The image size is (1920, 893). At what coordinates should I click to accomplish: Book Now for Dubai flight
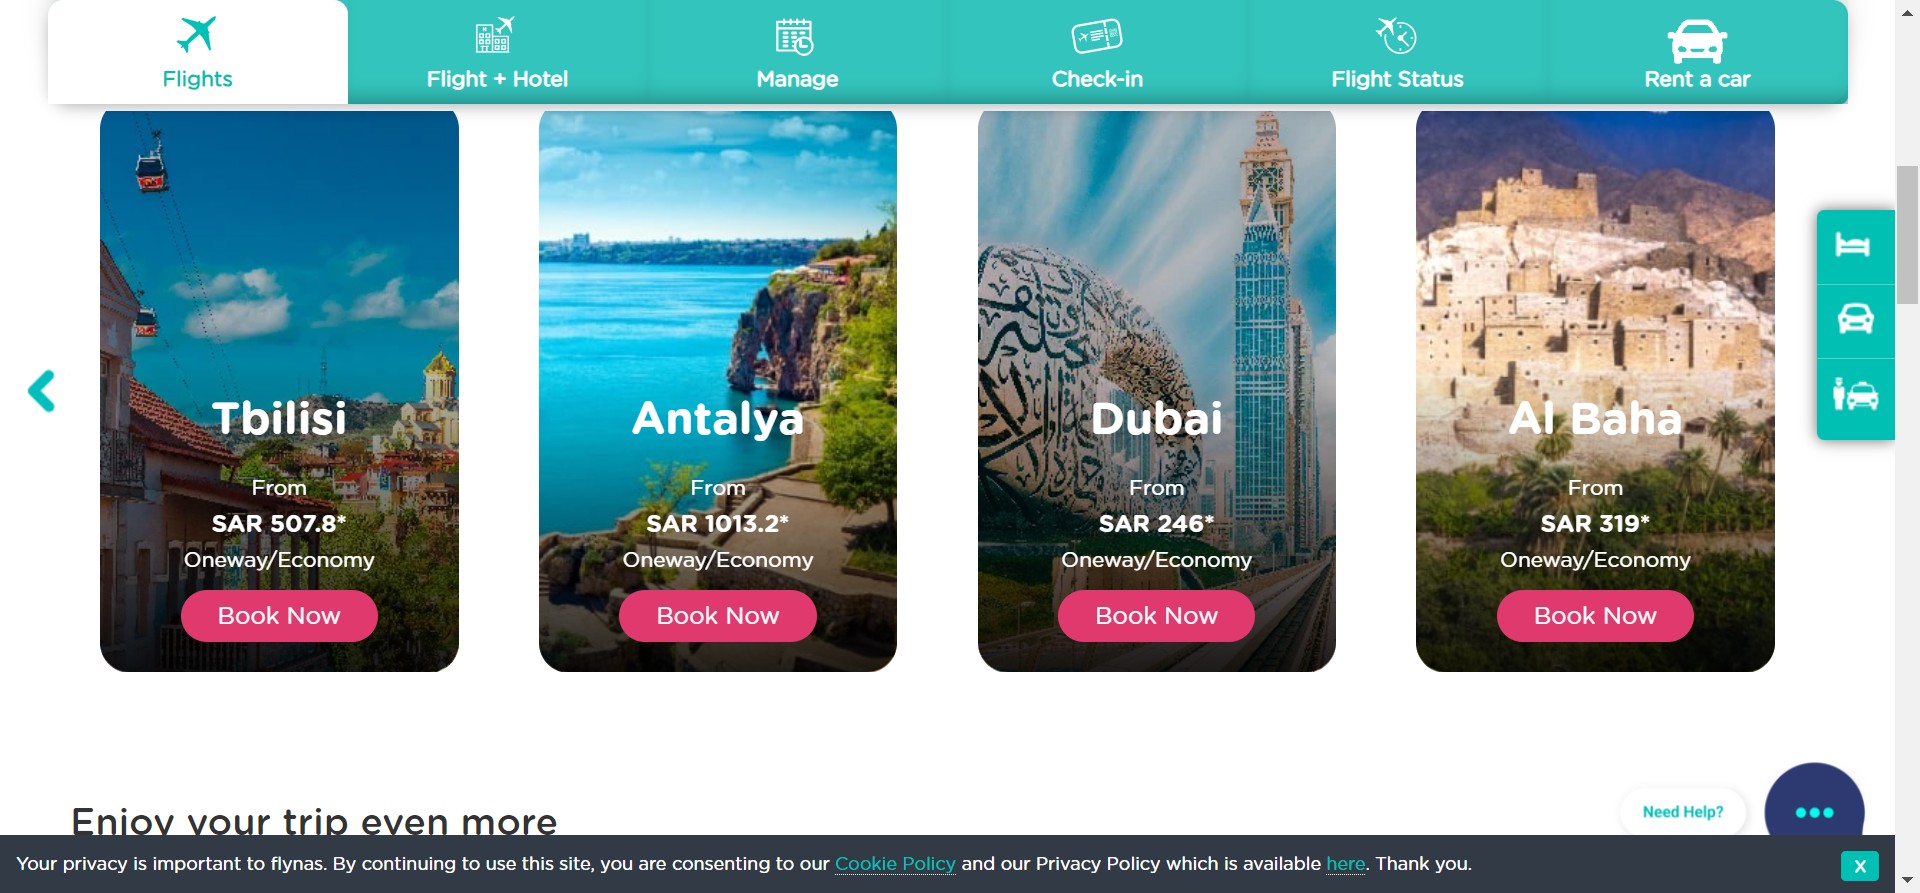[x=1156, y=616]
